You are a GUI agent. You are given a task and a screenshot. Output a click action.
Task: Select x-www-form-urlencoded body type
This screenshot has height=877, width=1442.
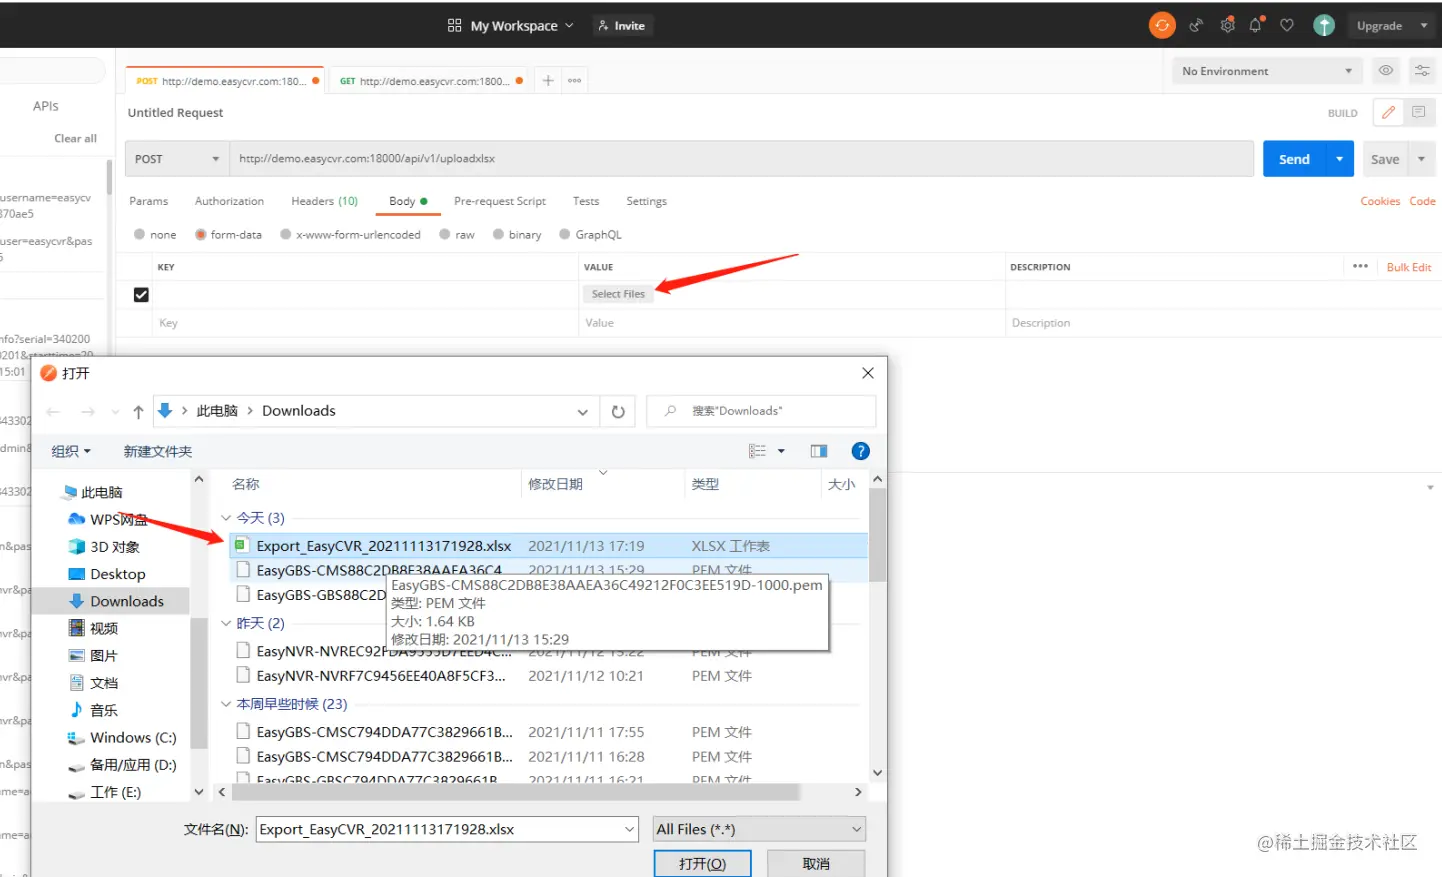pyautogui.click(x=286, y=235)
